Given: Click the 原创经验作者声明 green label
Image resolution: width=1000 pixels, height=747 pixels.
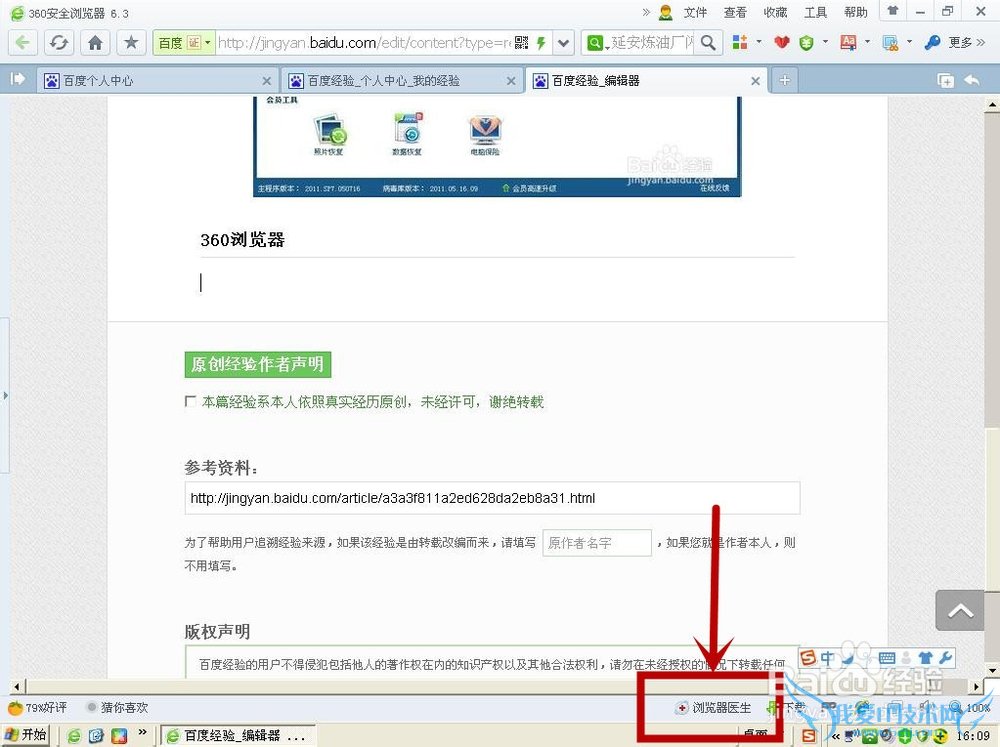Looking at the screenshot, I should tap(258, 364).
